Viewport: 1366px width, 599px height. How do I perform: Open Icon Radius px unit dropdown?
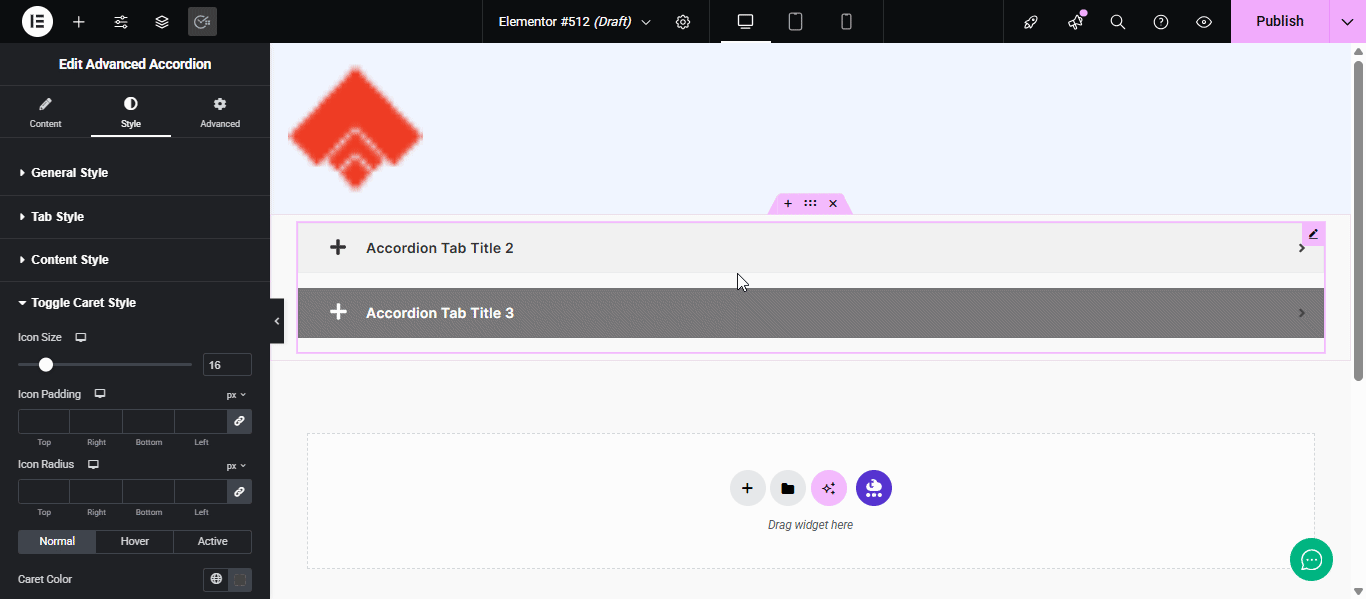click(236, 465)
